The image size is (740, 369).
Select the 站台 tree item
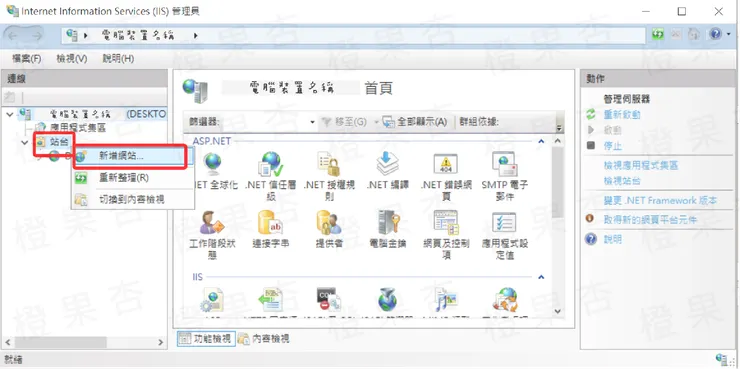(x=59, y=142)
